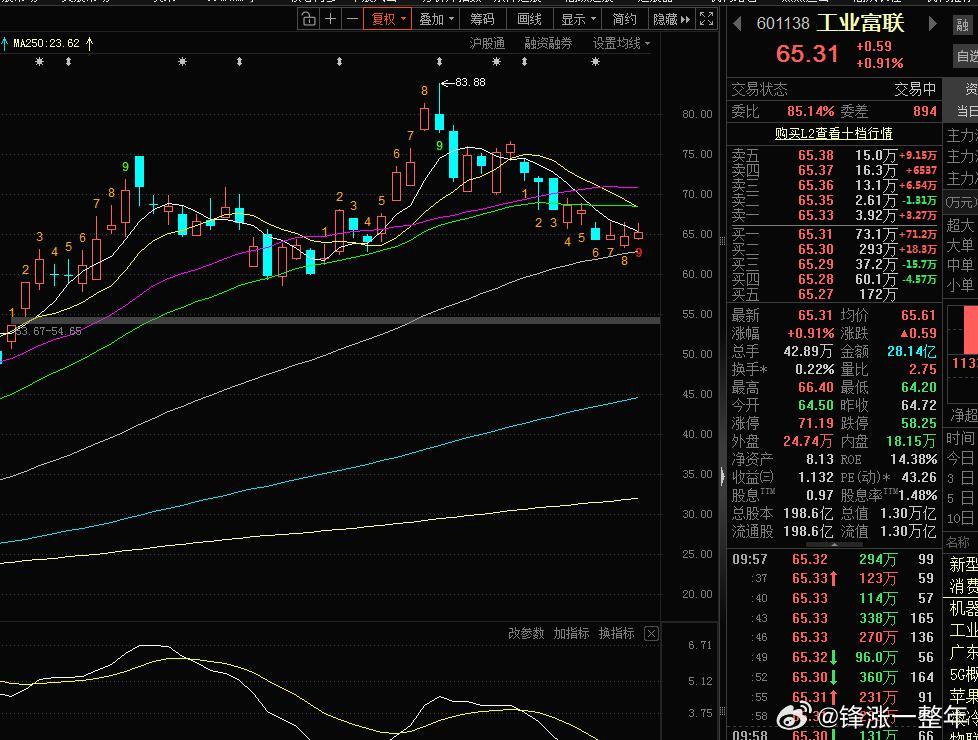
Task: Click 换指标 to change the indicator
Action: (616, 633)
